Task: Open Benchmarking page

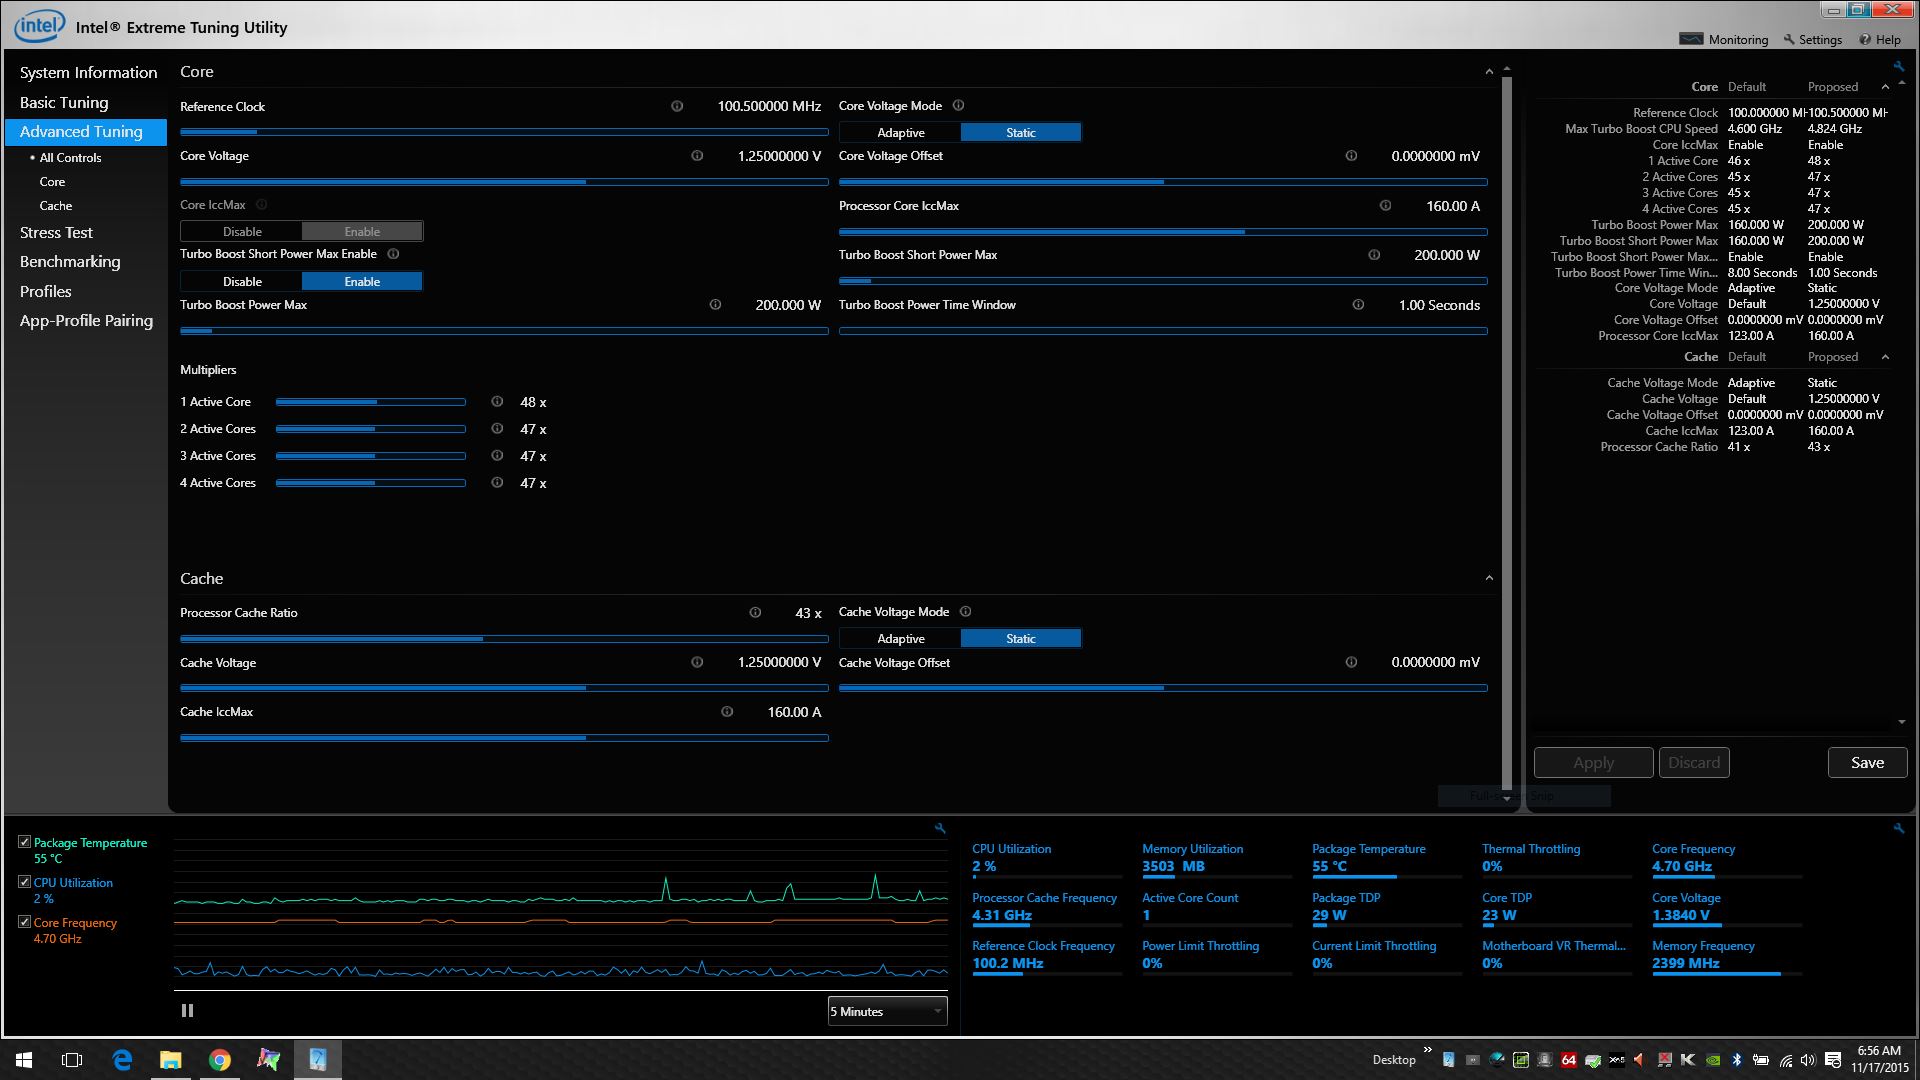Action: [70, 261]
